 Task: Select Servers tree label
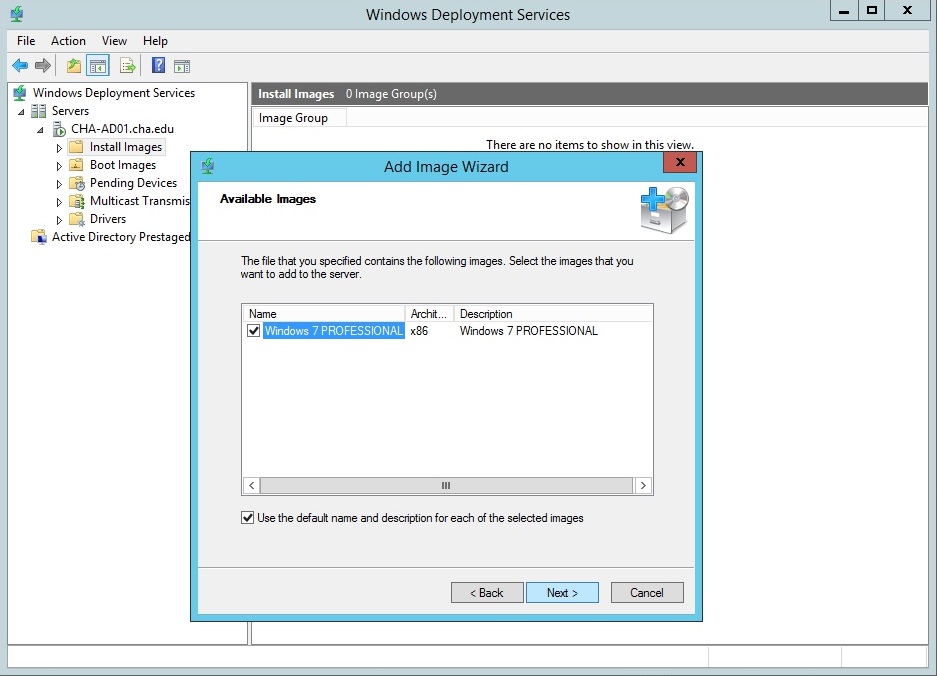point(71,111)
